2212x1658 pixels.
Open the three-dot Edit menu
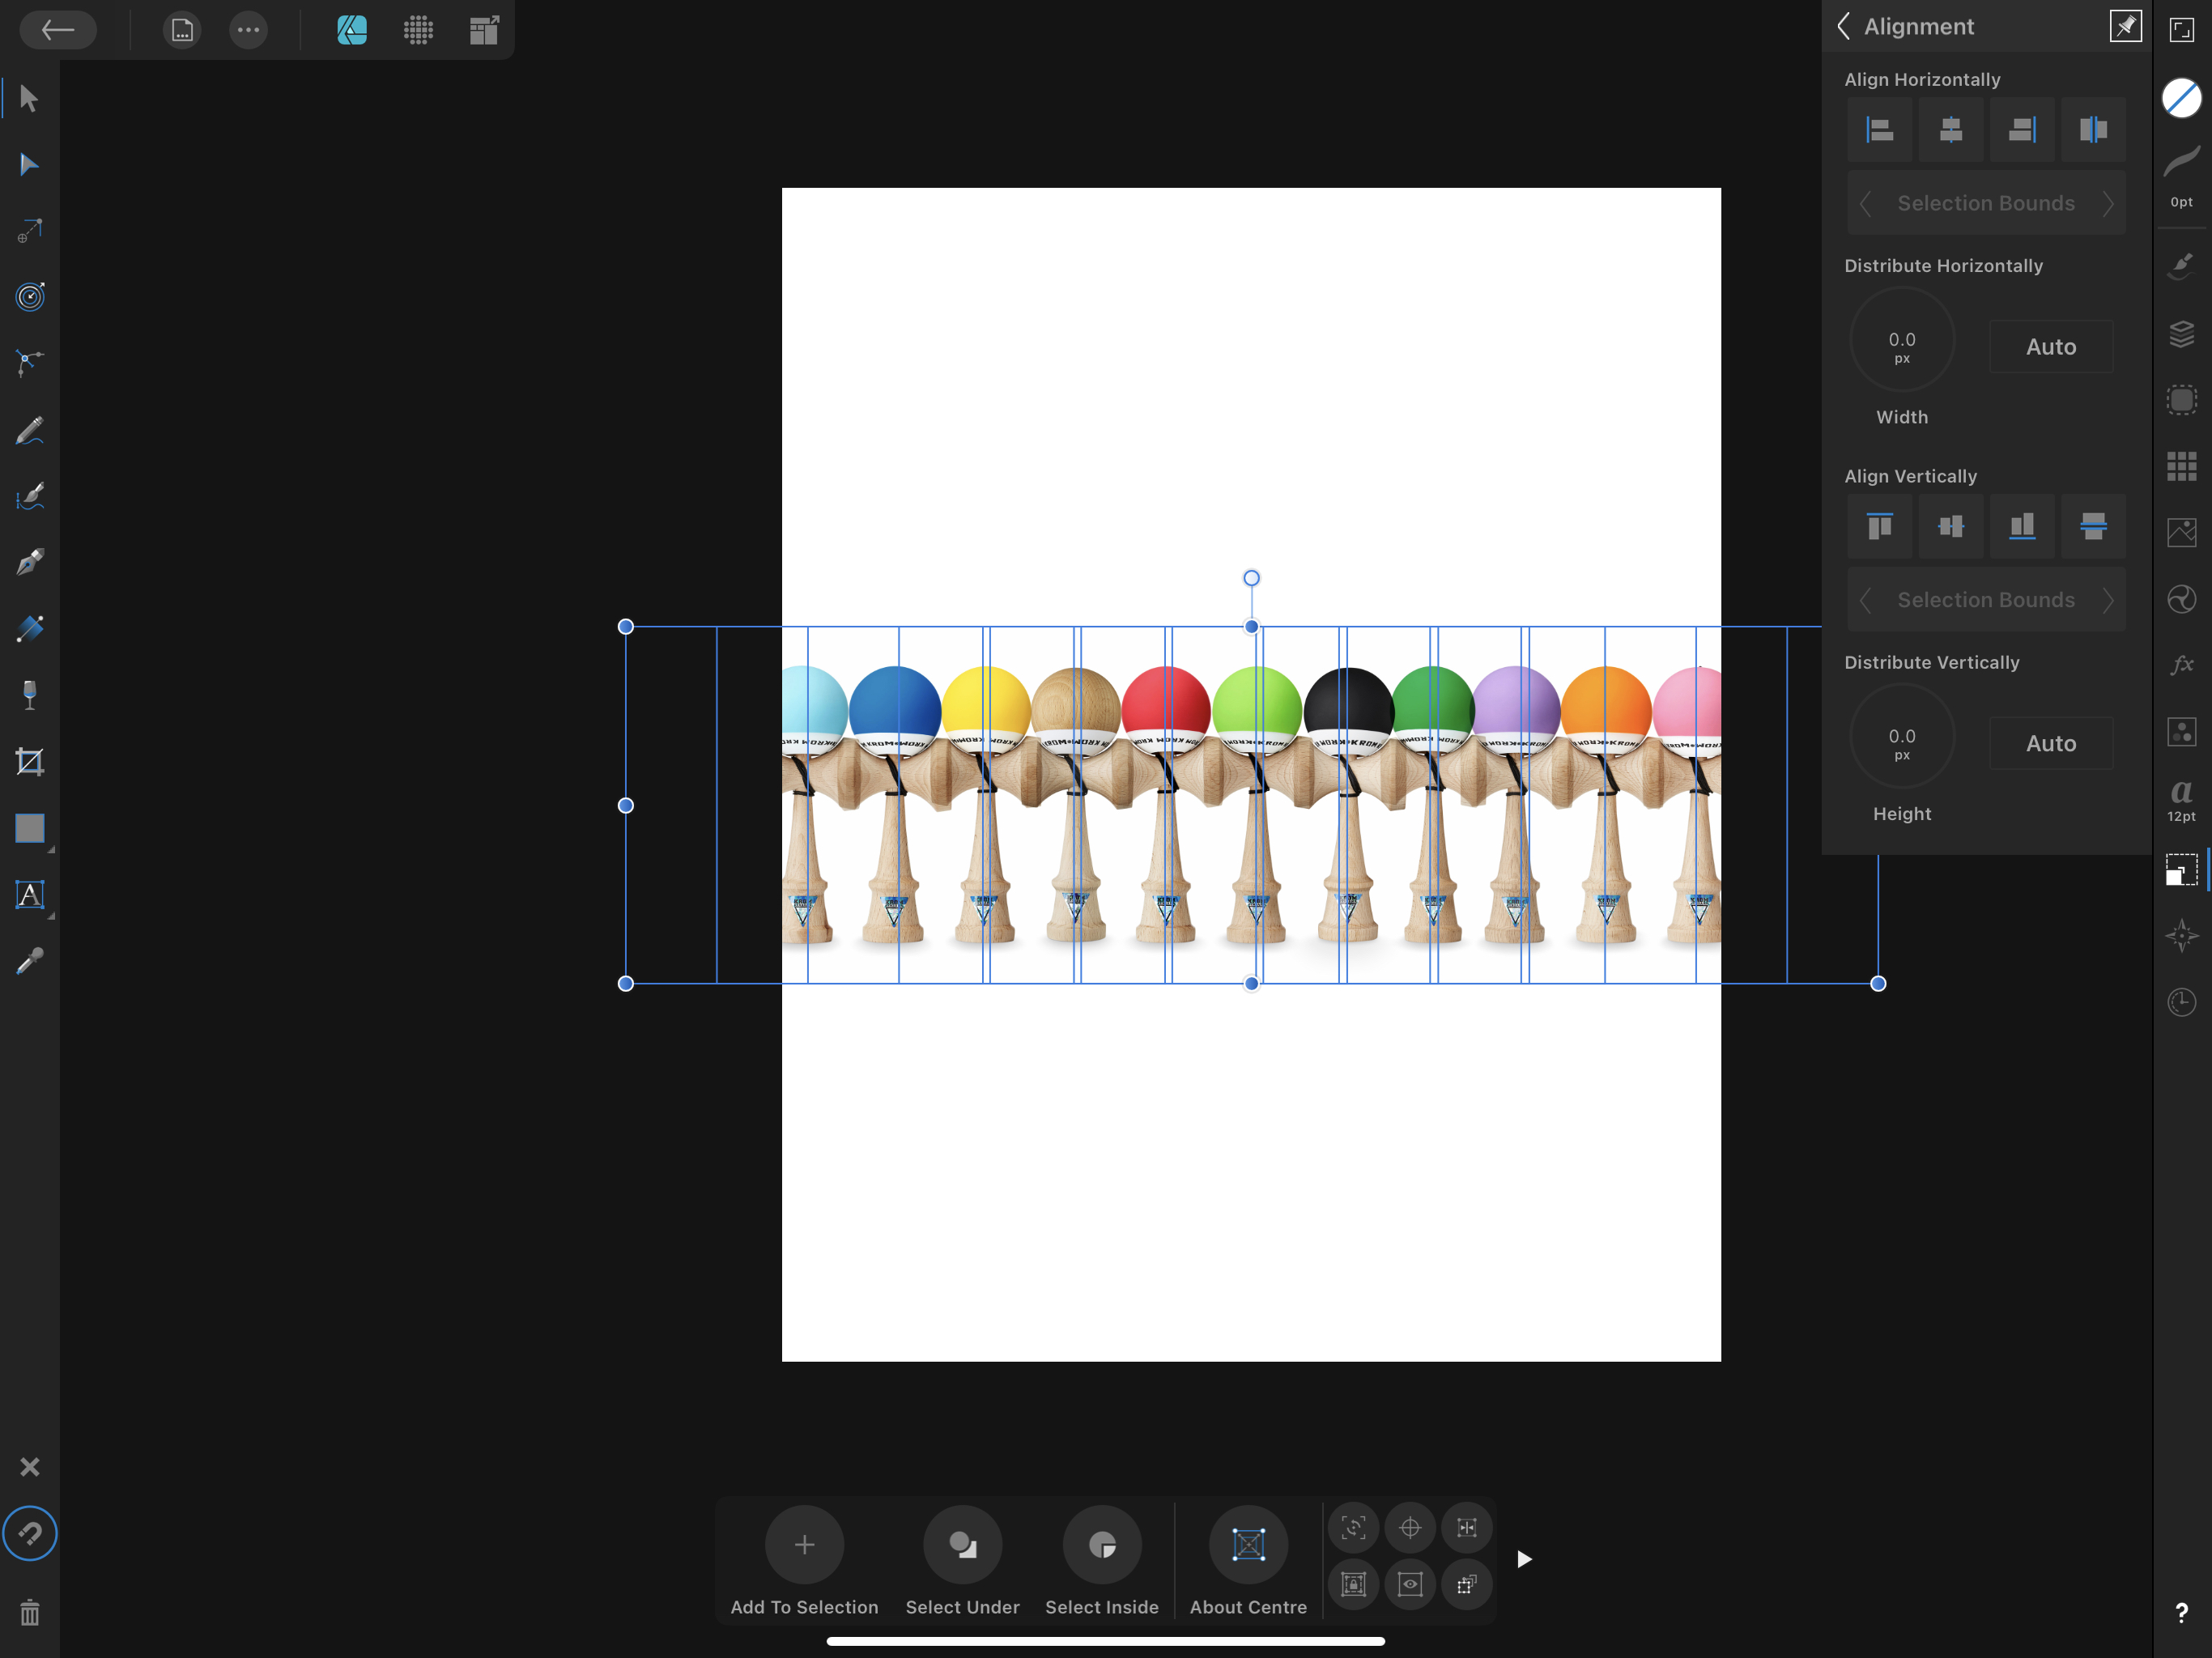[x=248, y=30]
